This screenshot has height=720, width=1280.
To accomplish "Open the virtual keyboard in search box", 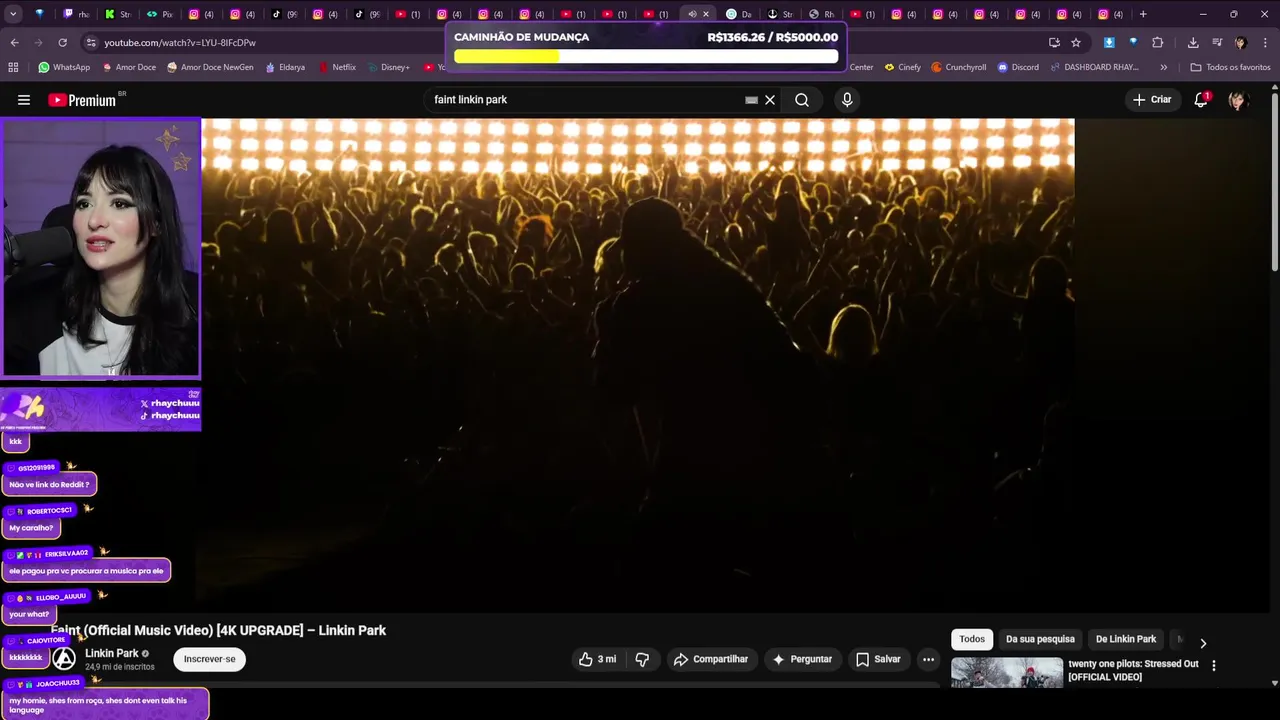I will point(751,100).
